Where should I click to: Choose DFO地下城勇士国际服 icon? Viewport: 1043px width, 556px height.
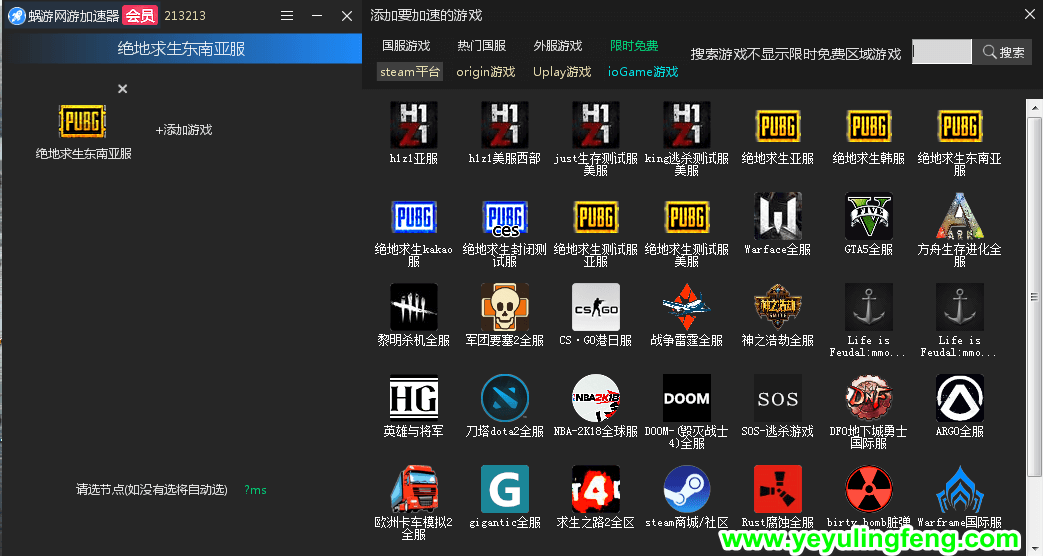pyautogui.click(x=869, y=398)
